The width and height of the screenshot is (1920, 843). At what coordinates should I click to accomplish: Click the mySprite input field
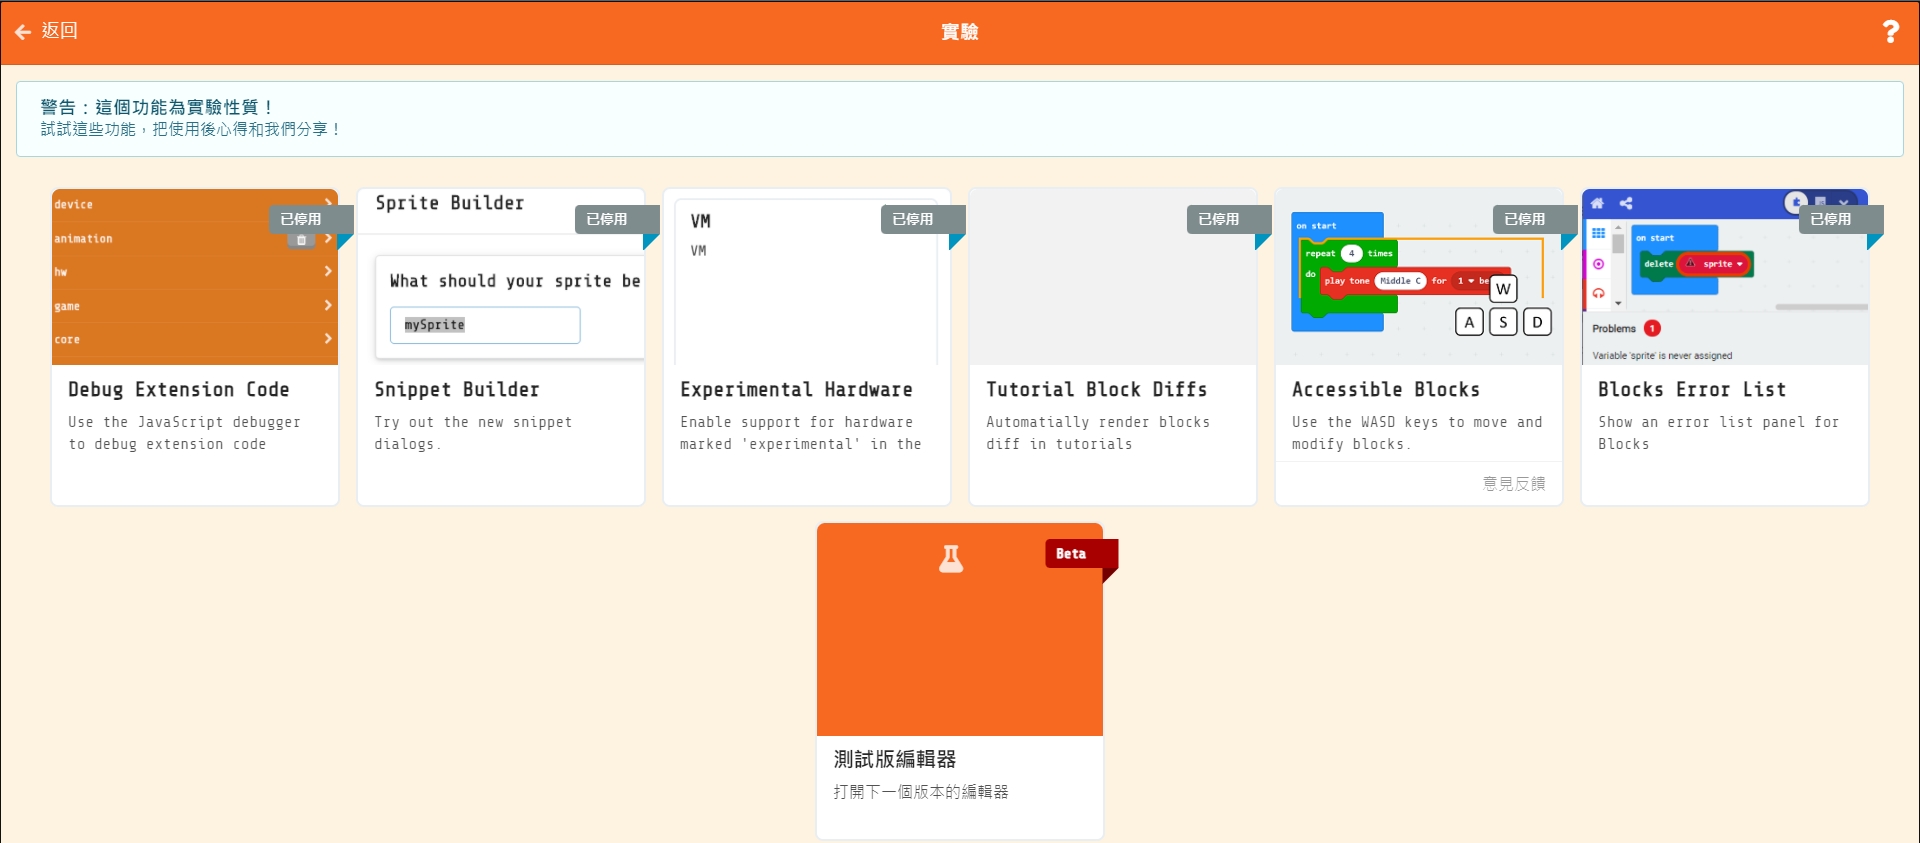[485, 325]
